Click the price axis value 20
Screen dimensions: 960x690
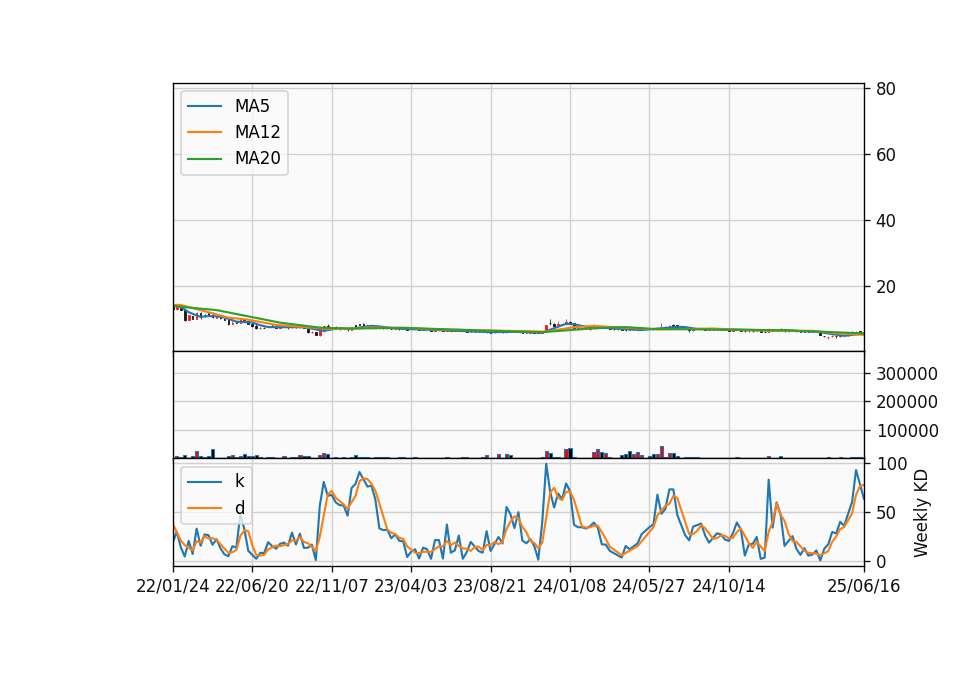coord(885,287)
